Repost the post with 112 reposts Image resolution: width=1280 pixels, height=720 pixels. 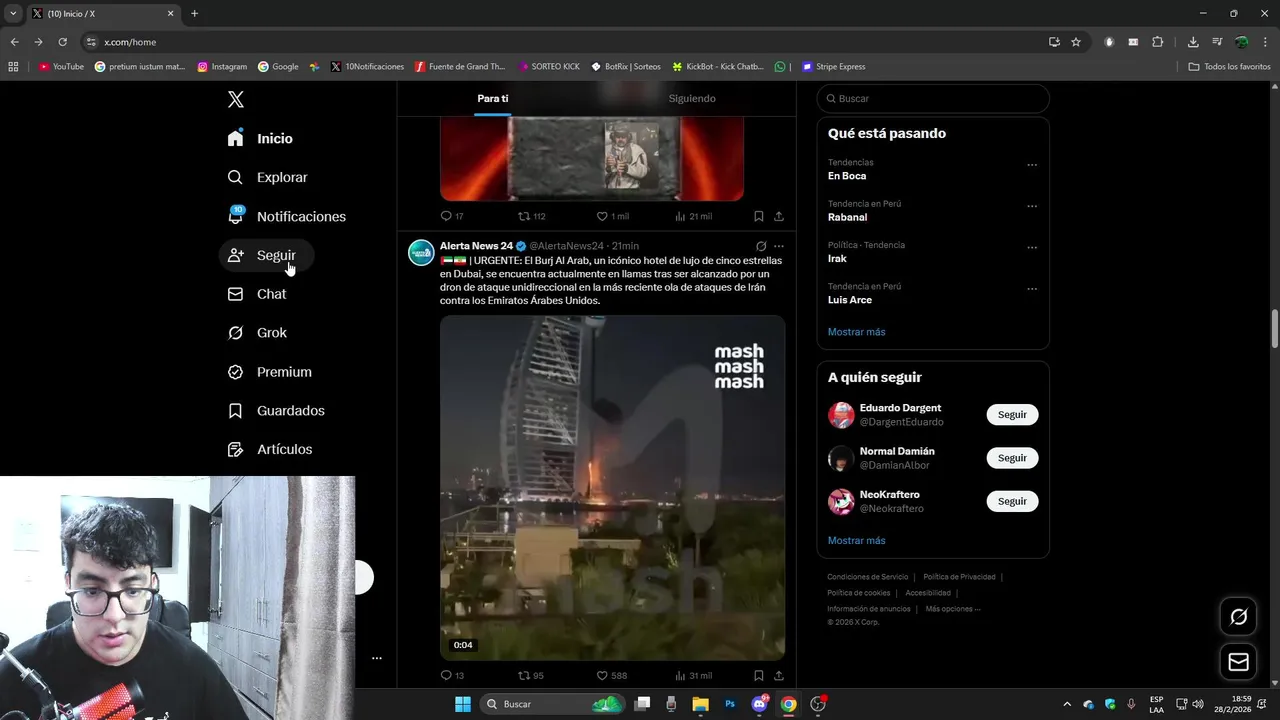pos(531,216)
